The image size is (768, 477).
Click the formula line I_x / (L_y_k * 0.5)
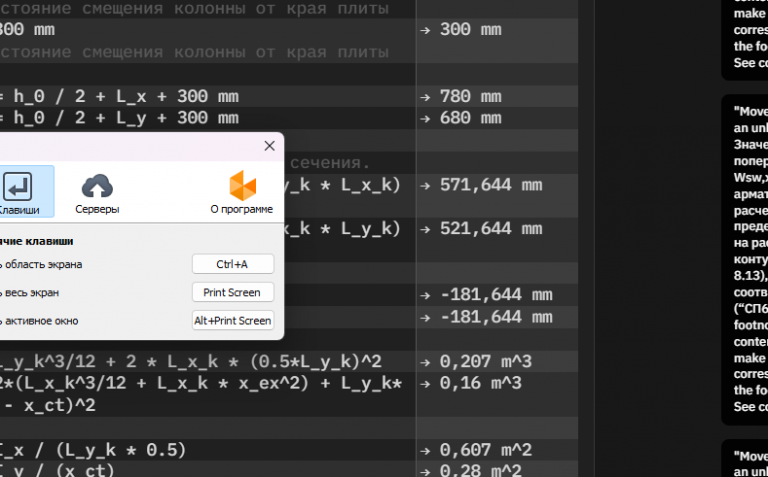point(93,450)
